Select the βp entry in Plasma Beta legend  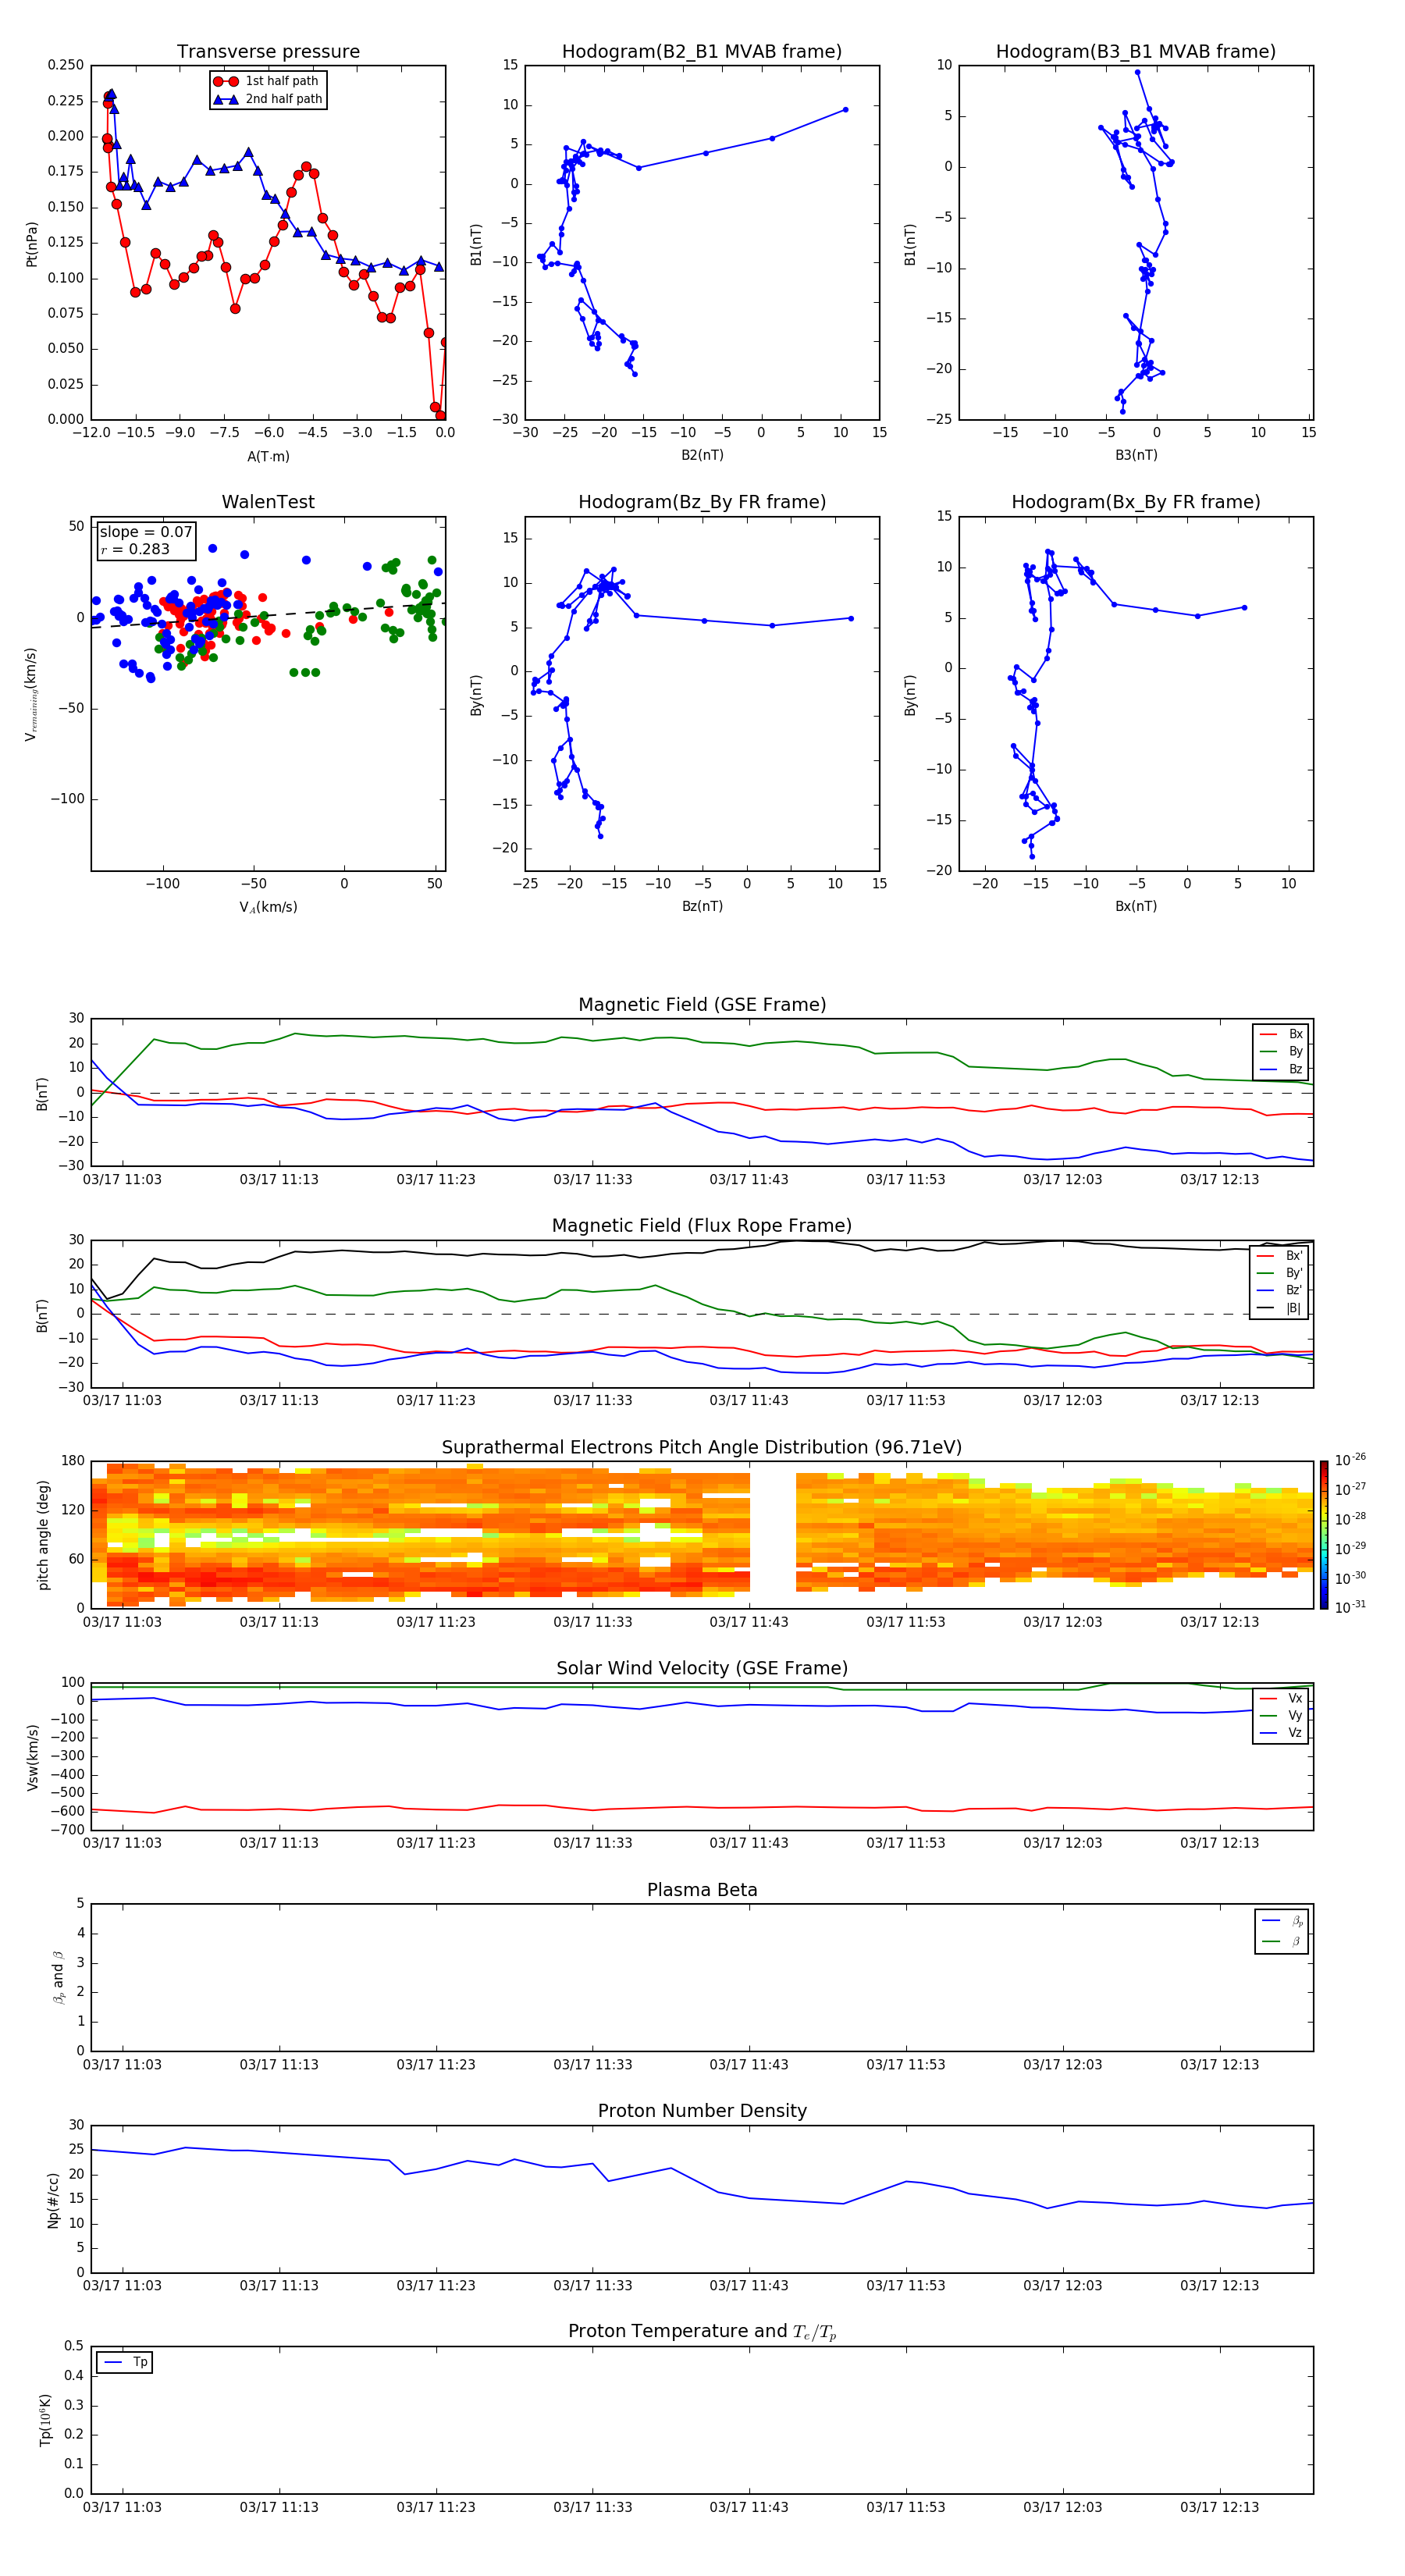1282,1920
